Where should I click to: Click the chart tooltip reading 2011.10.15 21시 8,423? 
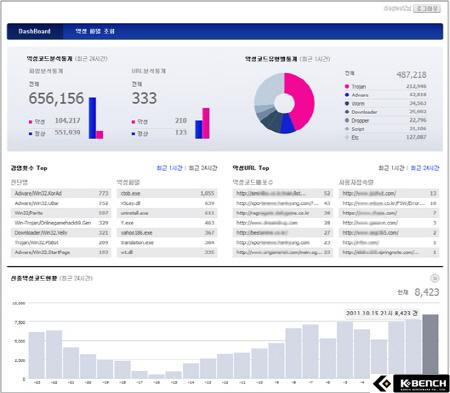[x=381, y=313]
